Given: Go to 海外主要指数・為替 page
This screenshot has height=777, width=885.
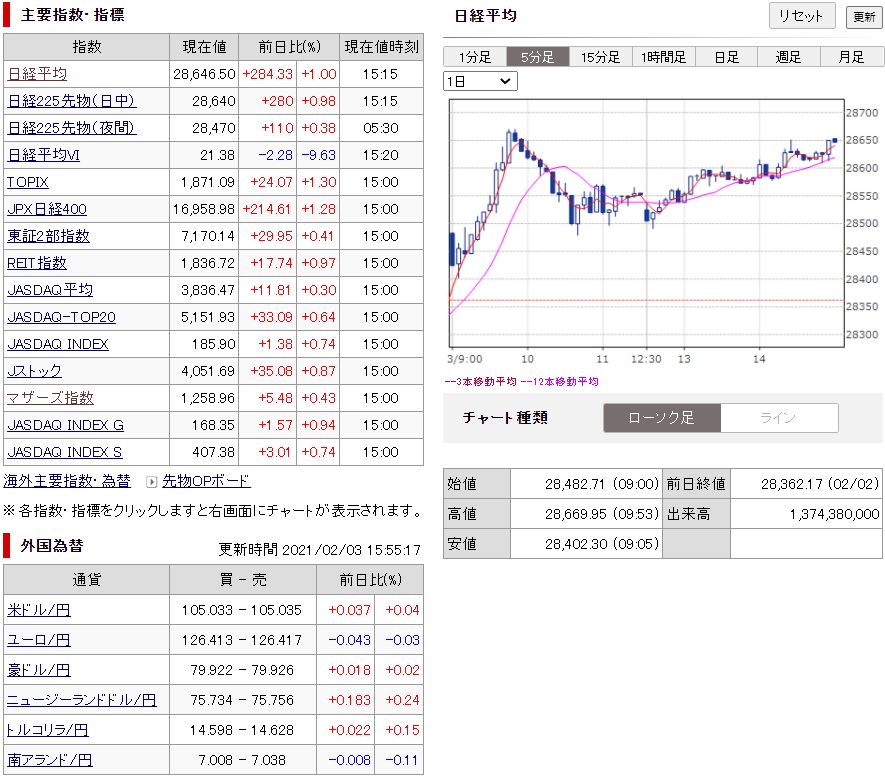Looking at the screenshot, I should pyautogui.click(x=67, y=481).
